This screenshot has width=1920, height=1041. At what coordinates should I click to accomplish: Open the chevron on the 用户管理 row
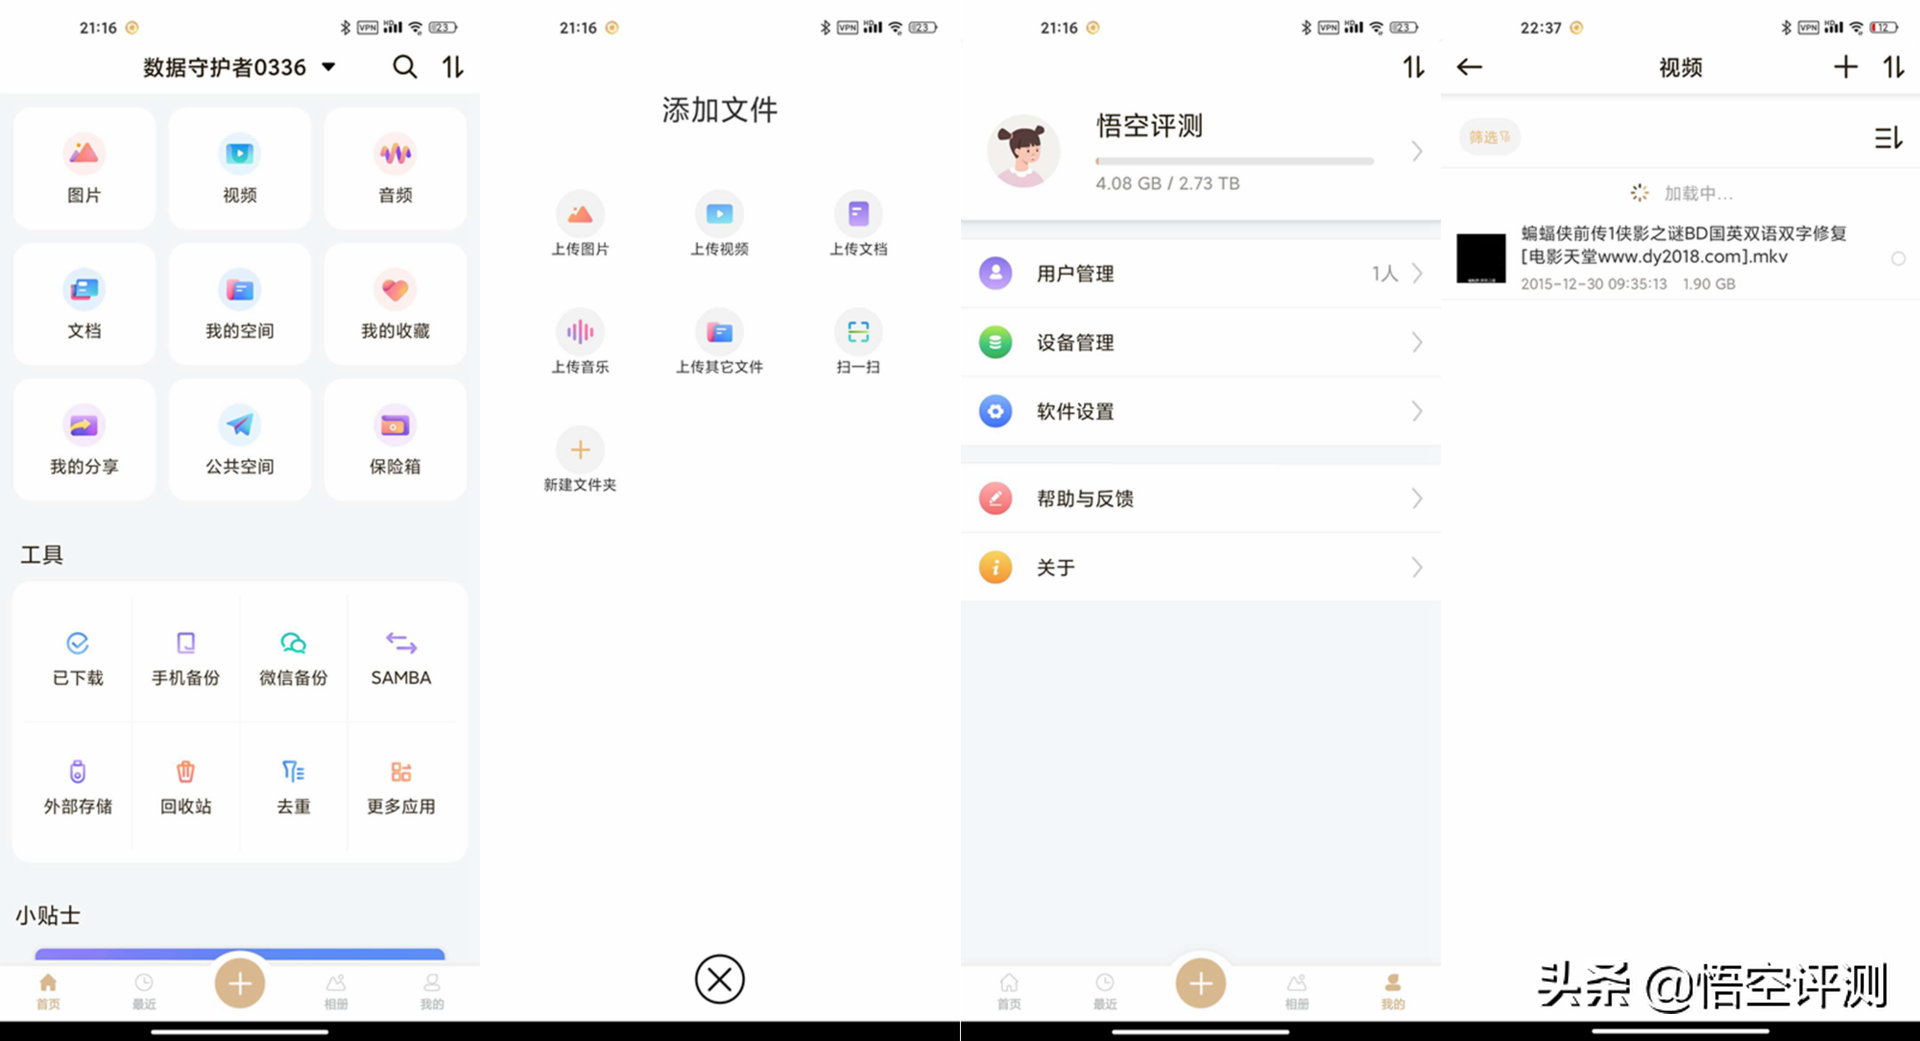[x=1417, y=273]
